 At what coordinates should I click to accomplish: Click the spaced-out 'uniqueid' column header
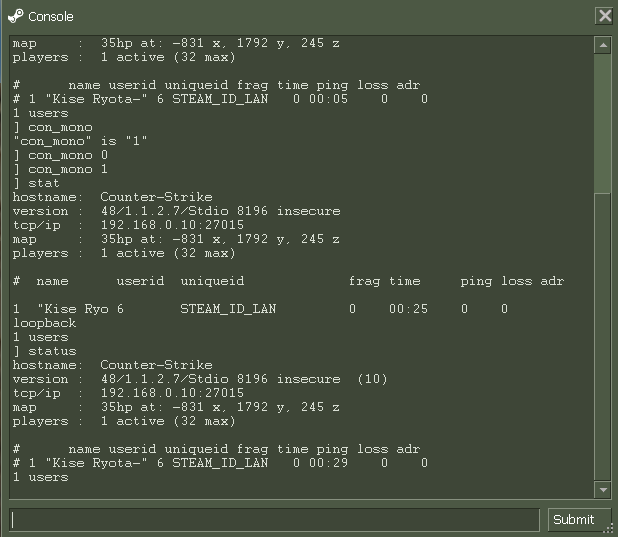[x=212, y=281]
